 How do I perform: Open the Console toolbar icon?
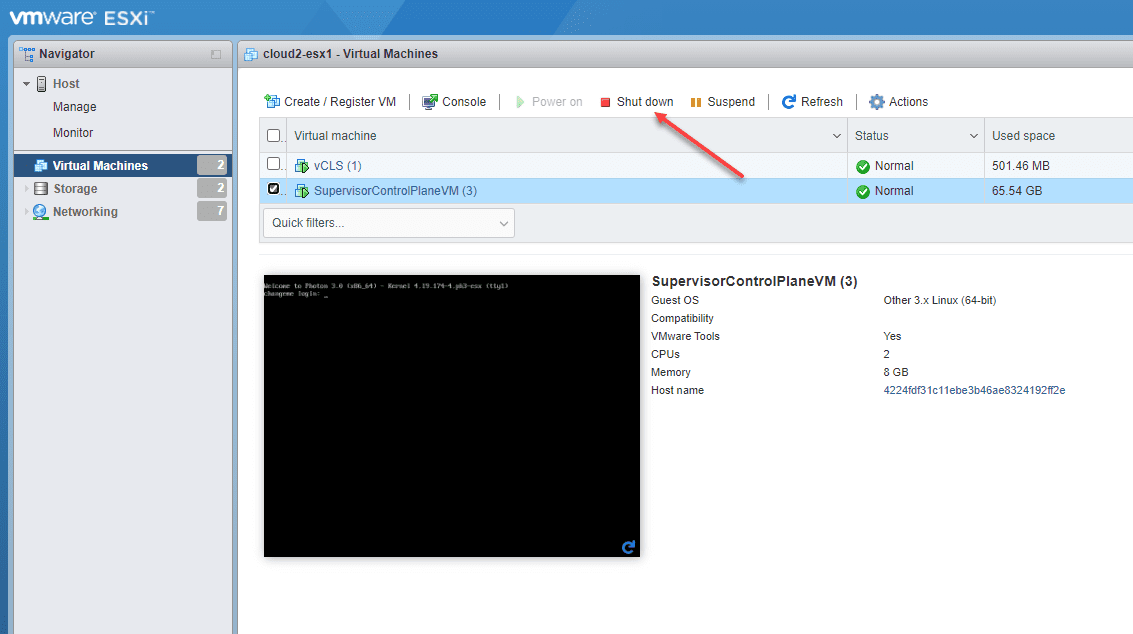point(430,101)
